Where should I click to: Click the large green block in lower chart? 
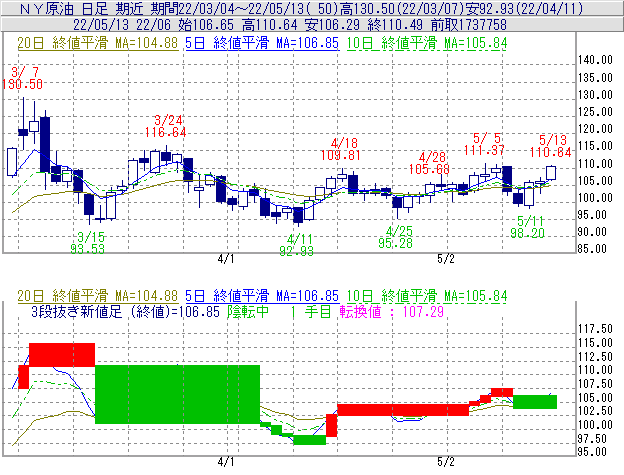point(177,394)
